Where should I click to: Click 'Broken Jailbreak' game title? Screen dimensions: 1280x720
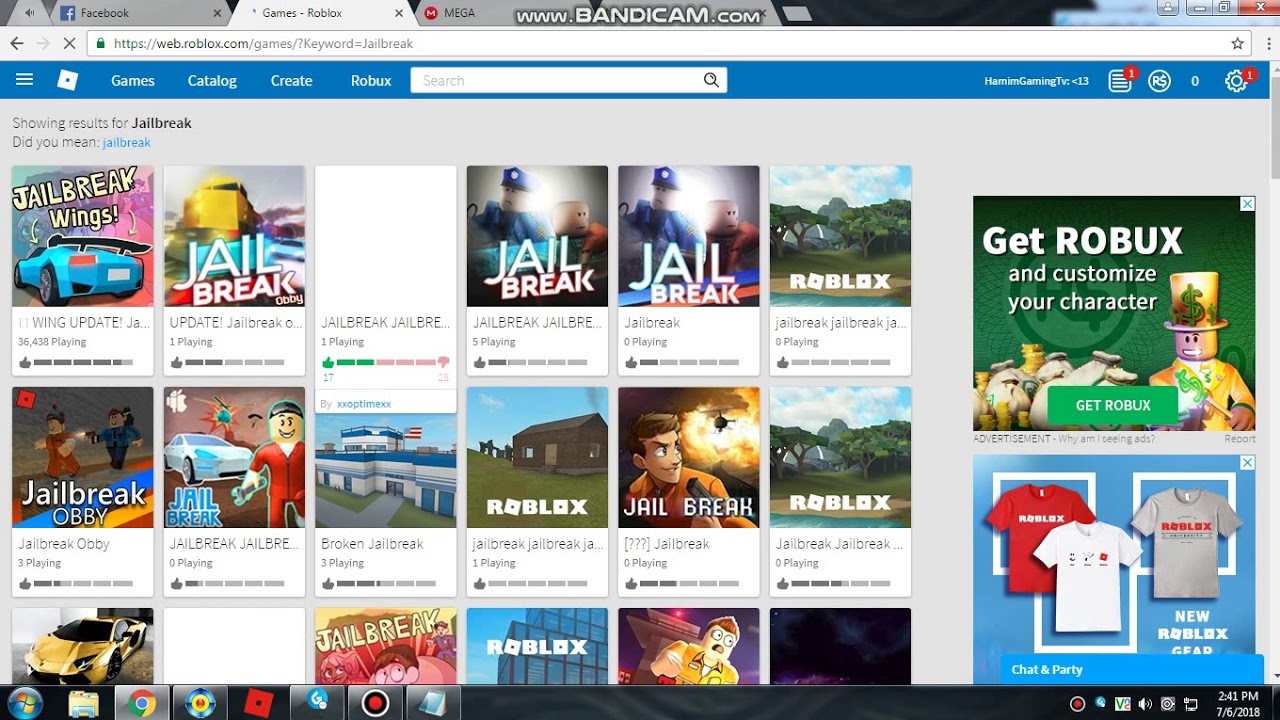coord(372,544)
